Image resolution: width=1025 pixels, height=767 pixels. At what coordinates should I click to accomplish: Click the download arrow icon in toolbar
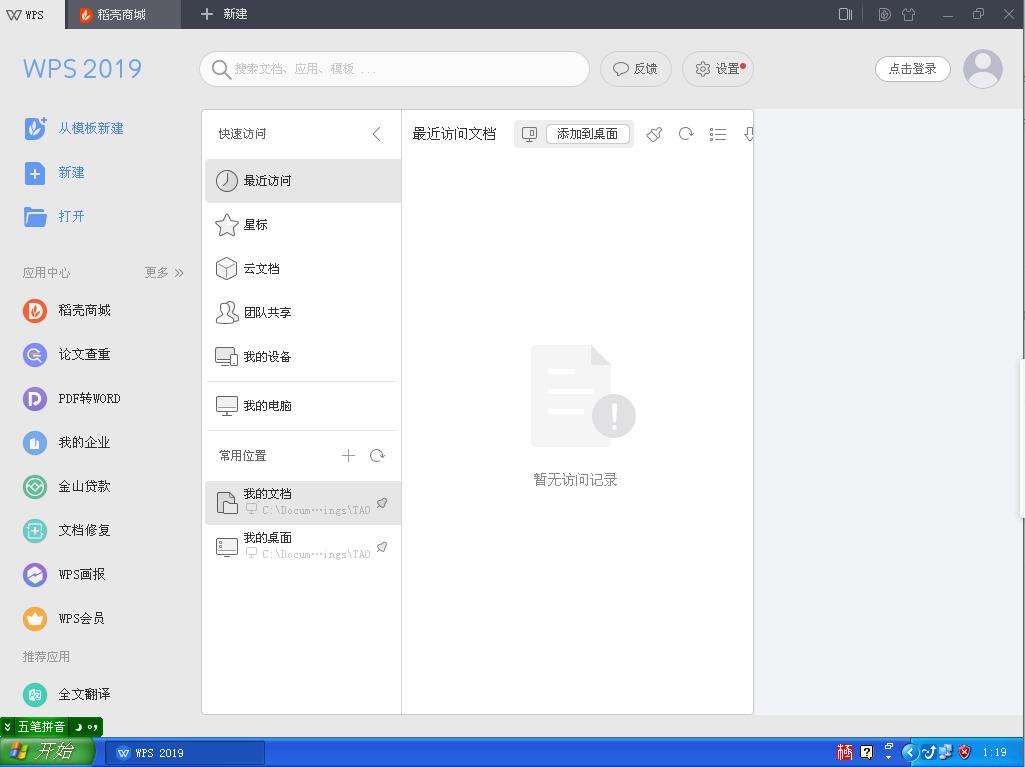[x=749, y=133]
